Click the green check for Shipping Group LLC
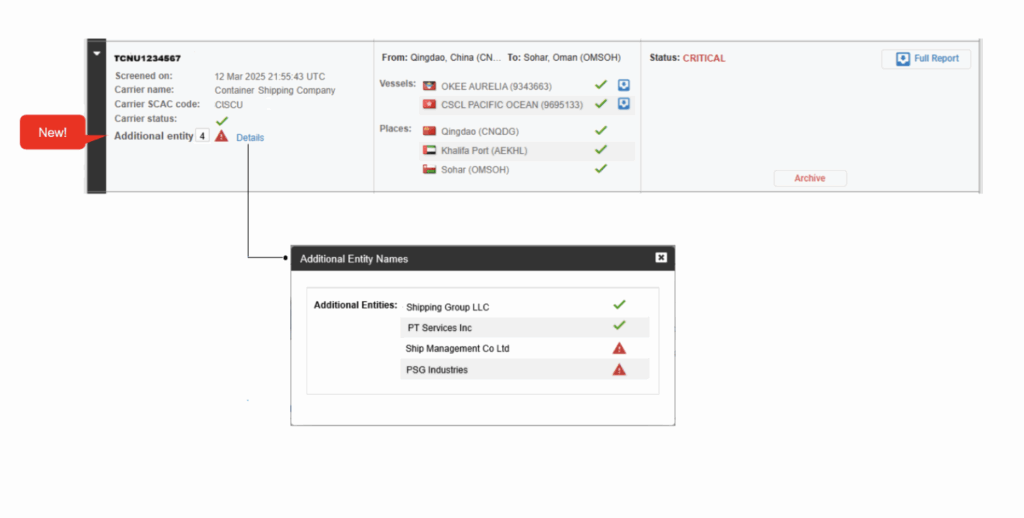The width and height of the screenshot is (1024, 518). click(x=619, y=305)
